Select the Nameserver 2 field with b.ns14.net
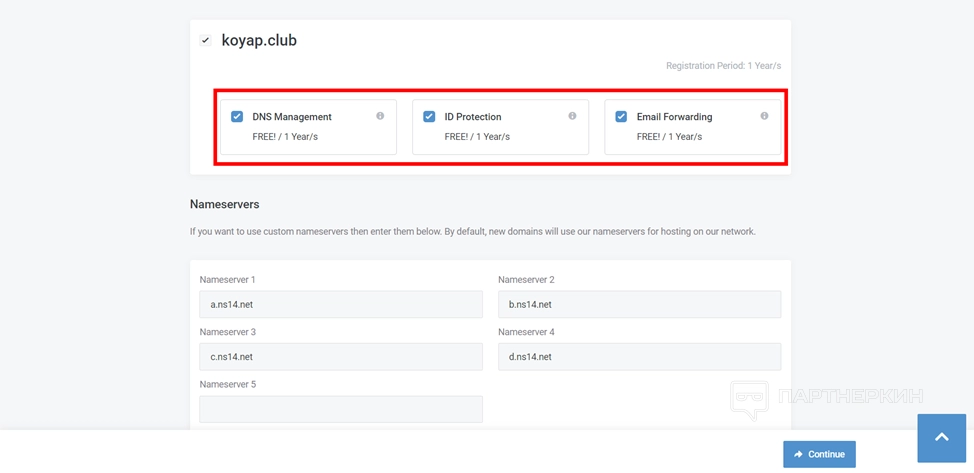Screen dimensions: 974x473 coord(639,305)
